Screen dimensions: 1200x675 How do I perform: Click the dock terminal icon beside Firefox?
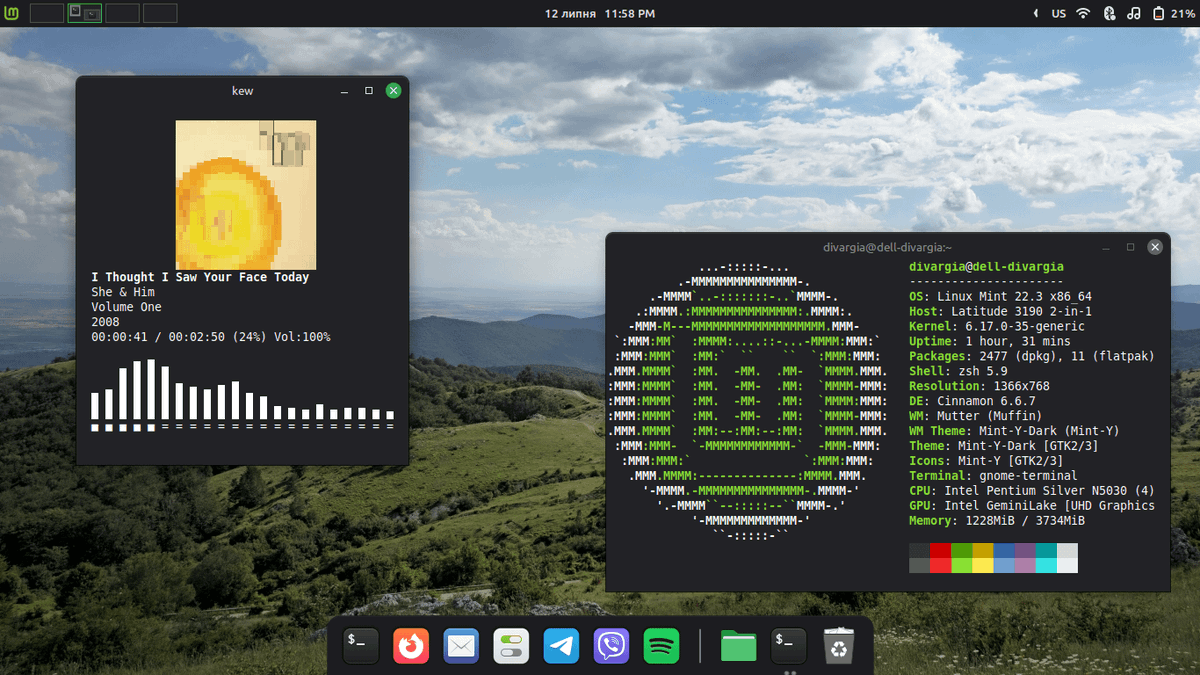point(361,646)
